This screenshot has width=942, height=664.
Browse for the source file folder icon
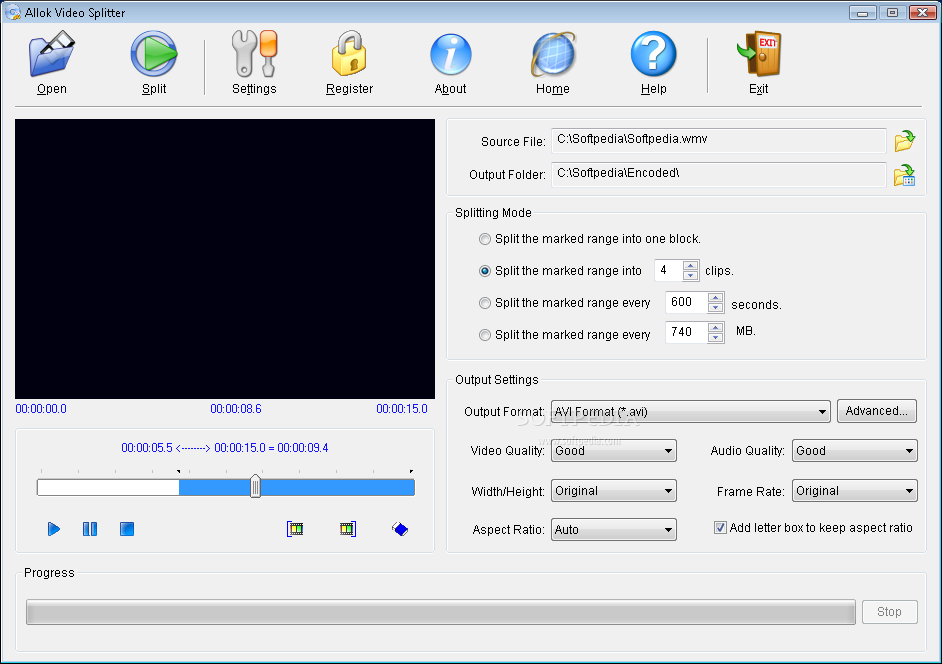click(x=904, y=141)
